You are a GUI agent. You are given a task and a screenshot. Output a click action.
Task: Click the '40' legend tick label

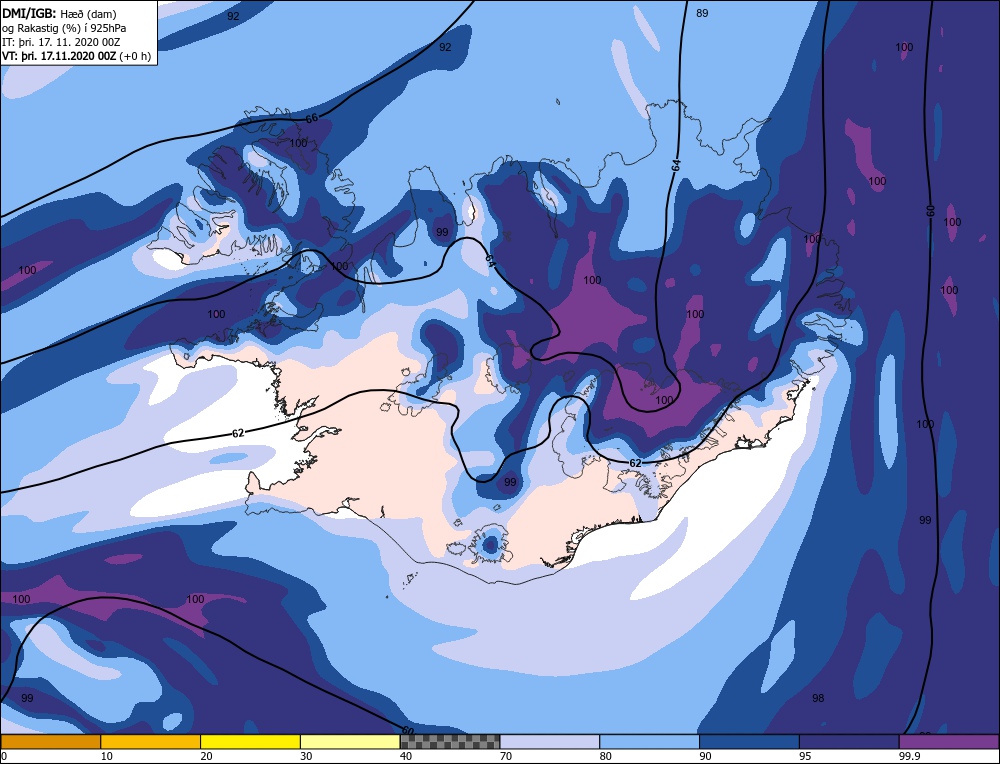tap(406, 756)
